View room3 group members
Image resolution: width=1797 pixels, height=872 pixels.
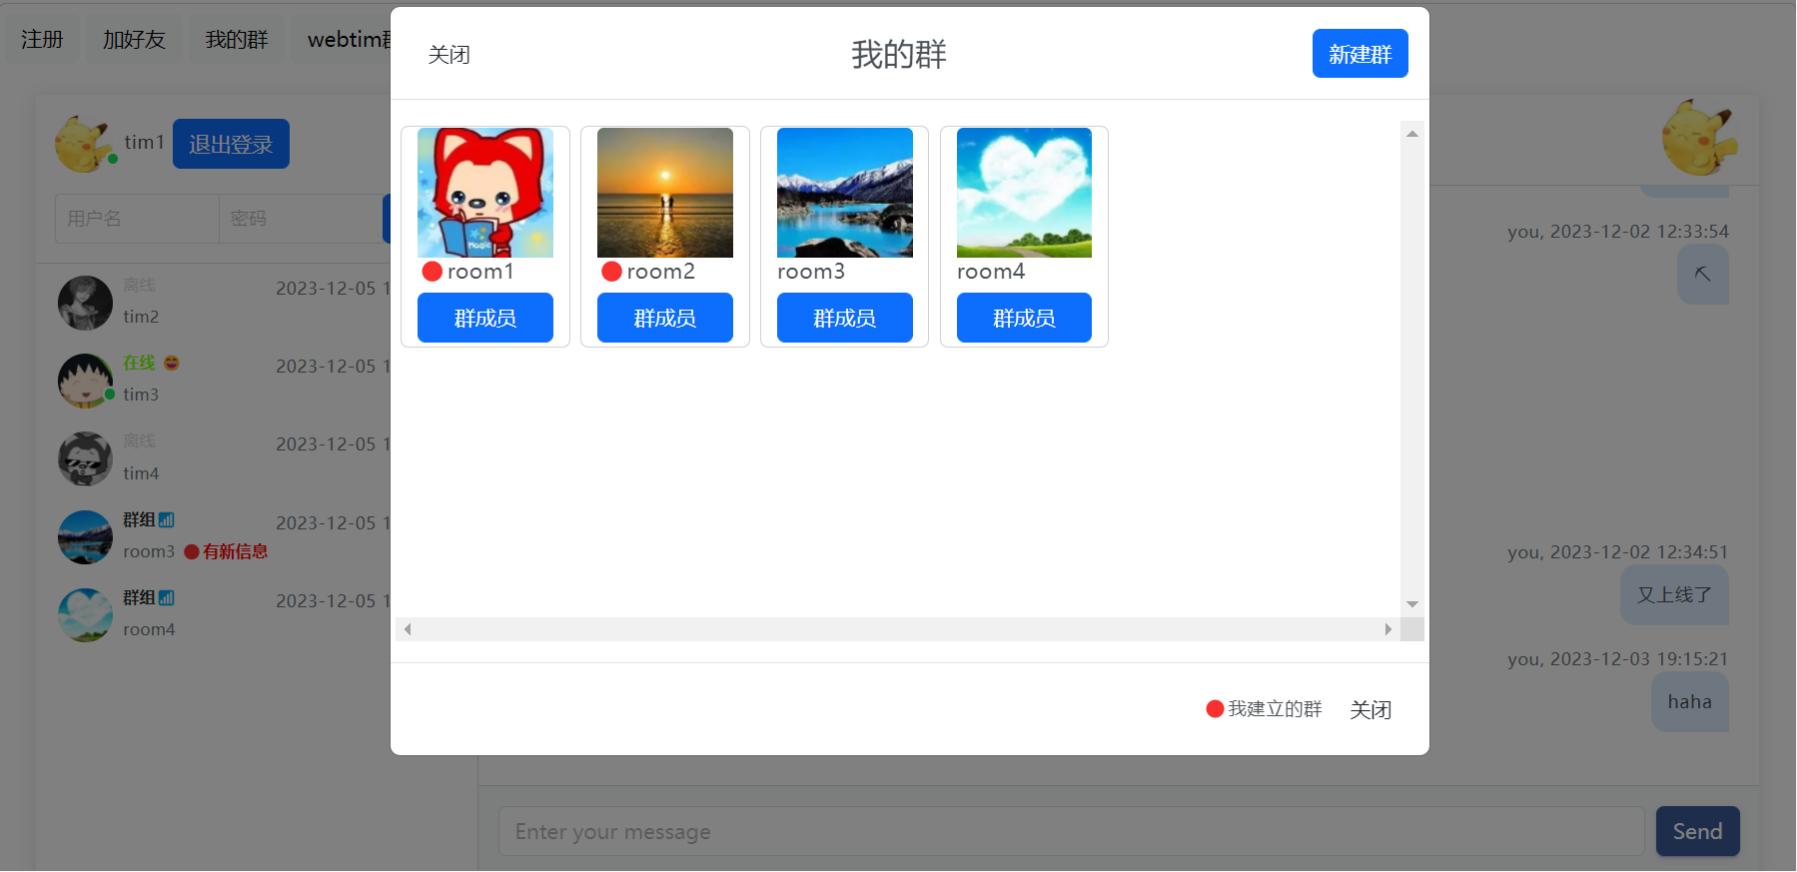point(844,318)
